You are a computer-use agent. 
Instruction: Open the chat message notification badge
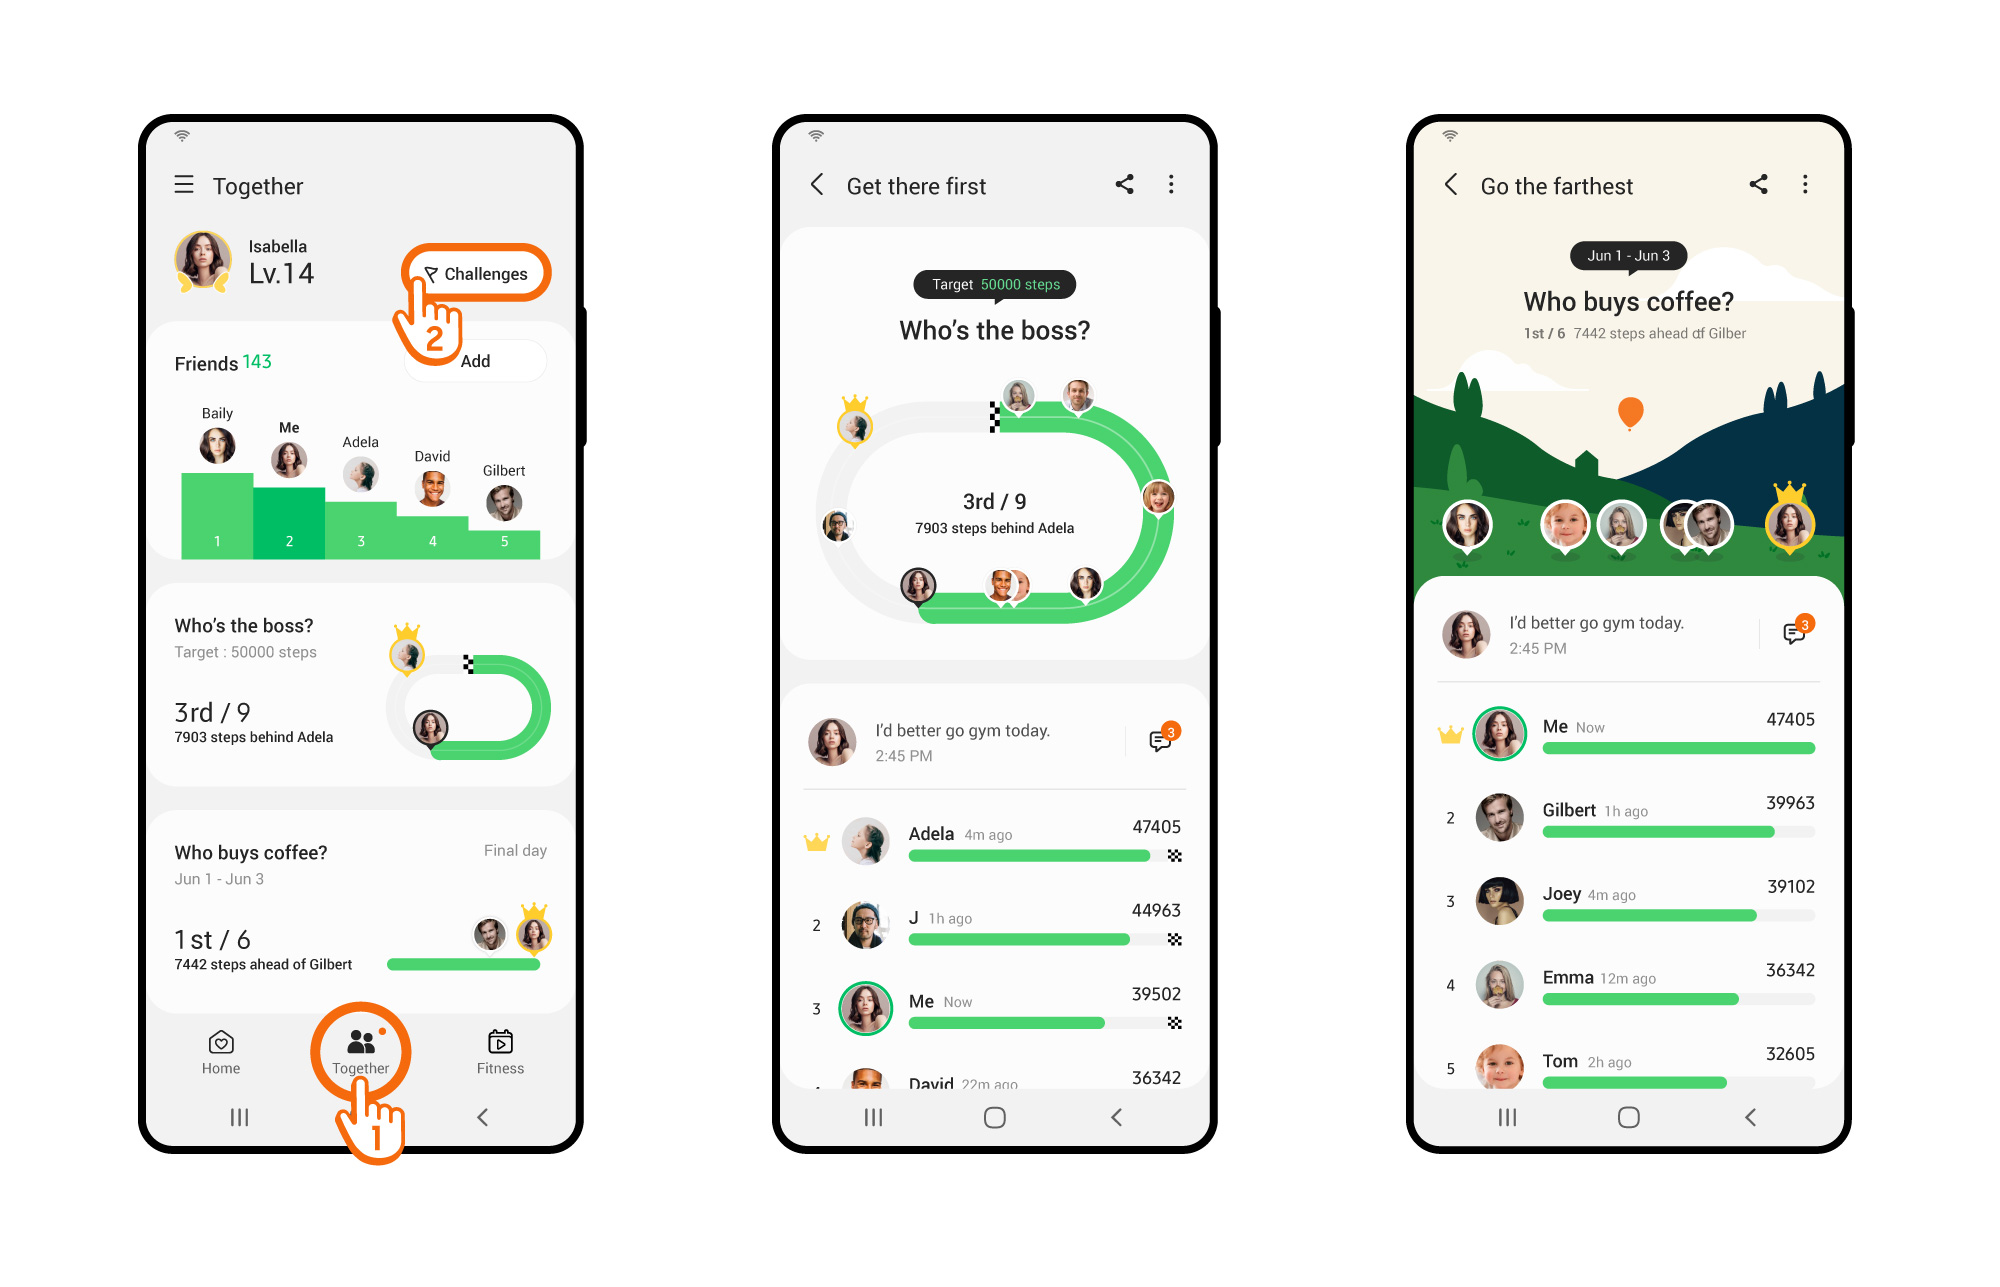(1165, 738)
